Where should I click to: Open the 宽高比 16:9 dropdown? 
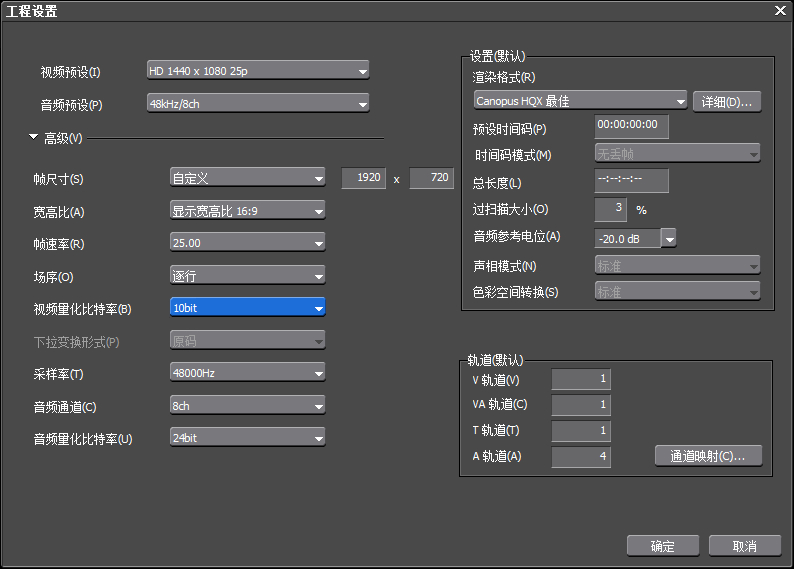(x=248, y=211)
